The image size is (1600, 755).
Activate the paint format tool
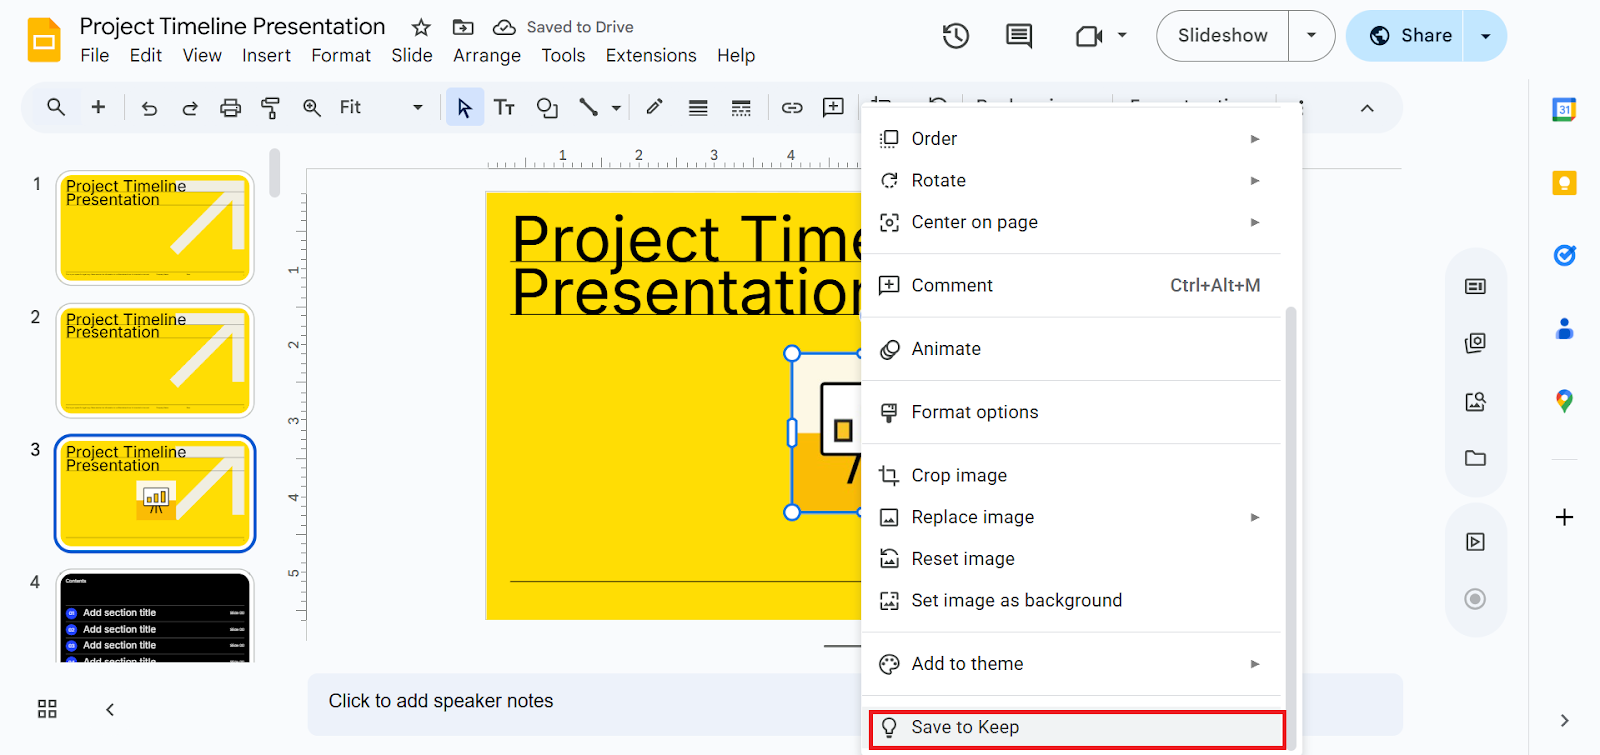[x=270, y=108]
